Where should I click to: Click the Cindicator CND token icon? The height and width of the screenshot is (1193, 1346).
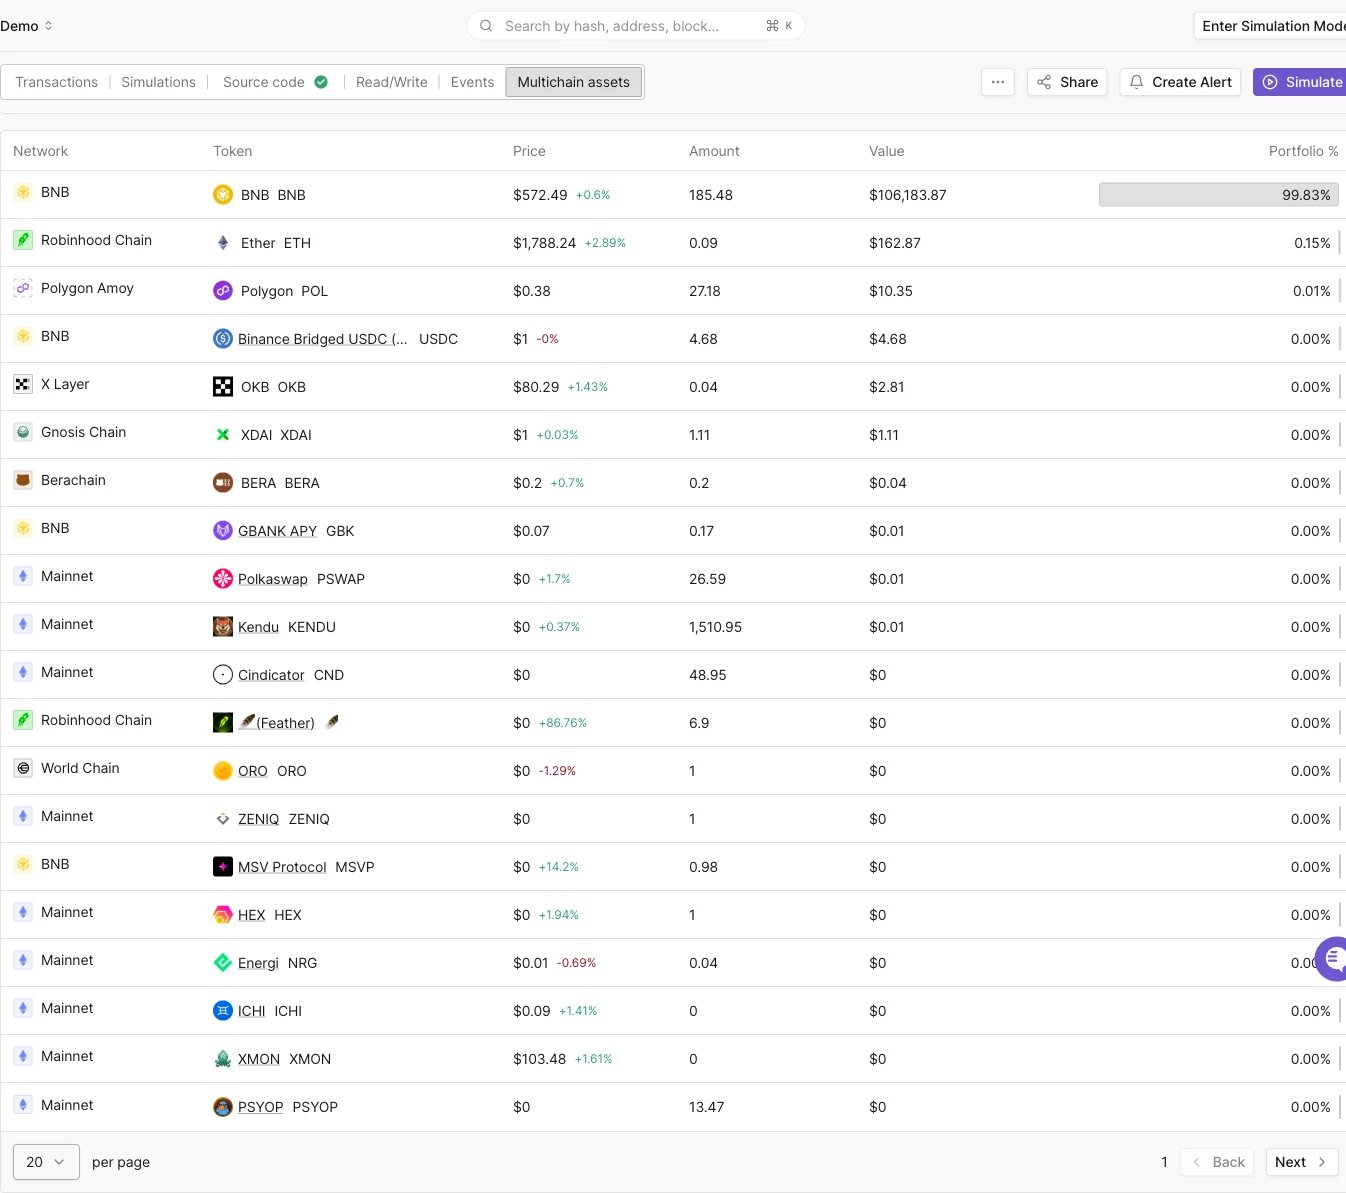(x=223, y=675)
